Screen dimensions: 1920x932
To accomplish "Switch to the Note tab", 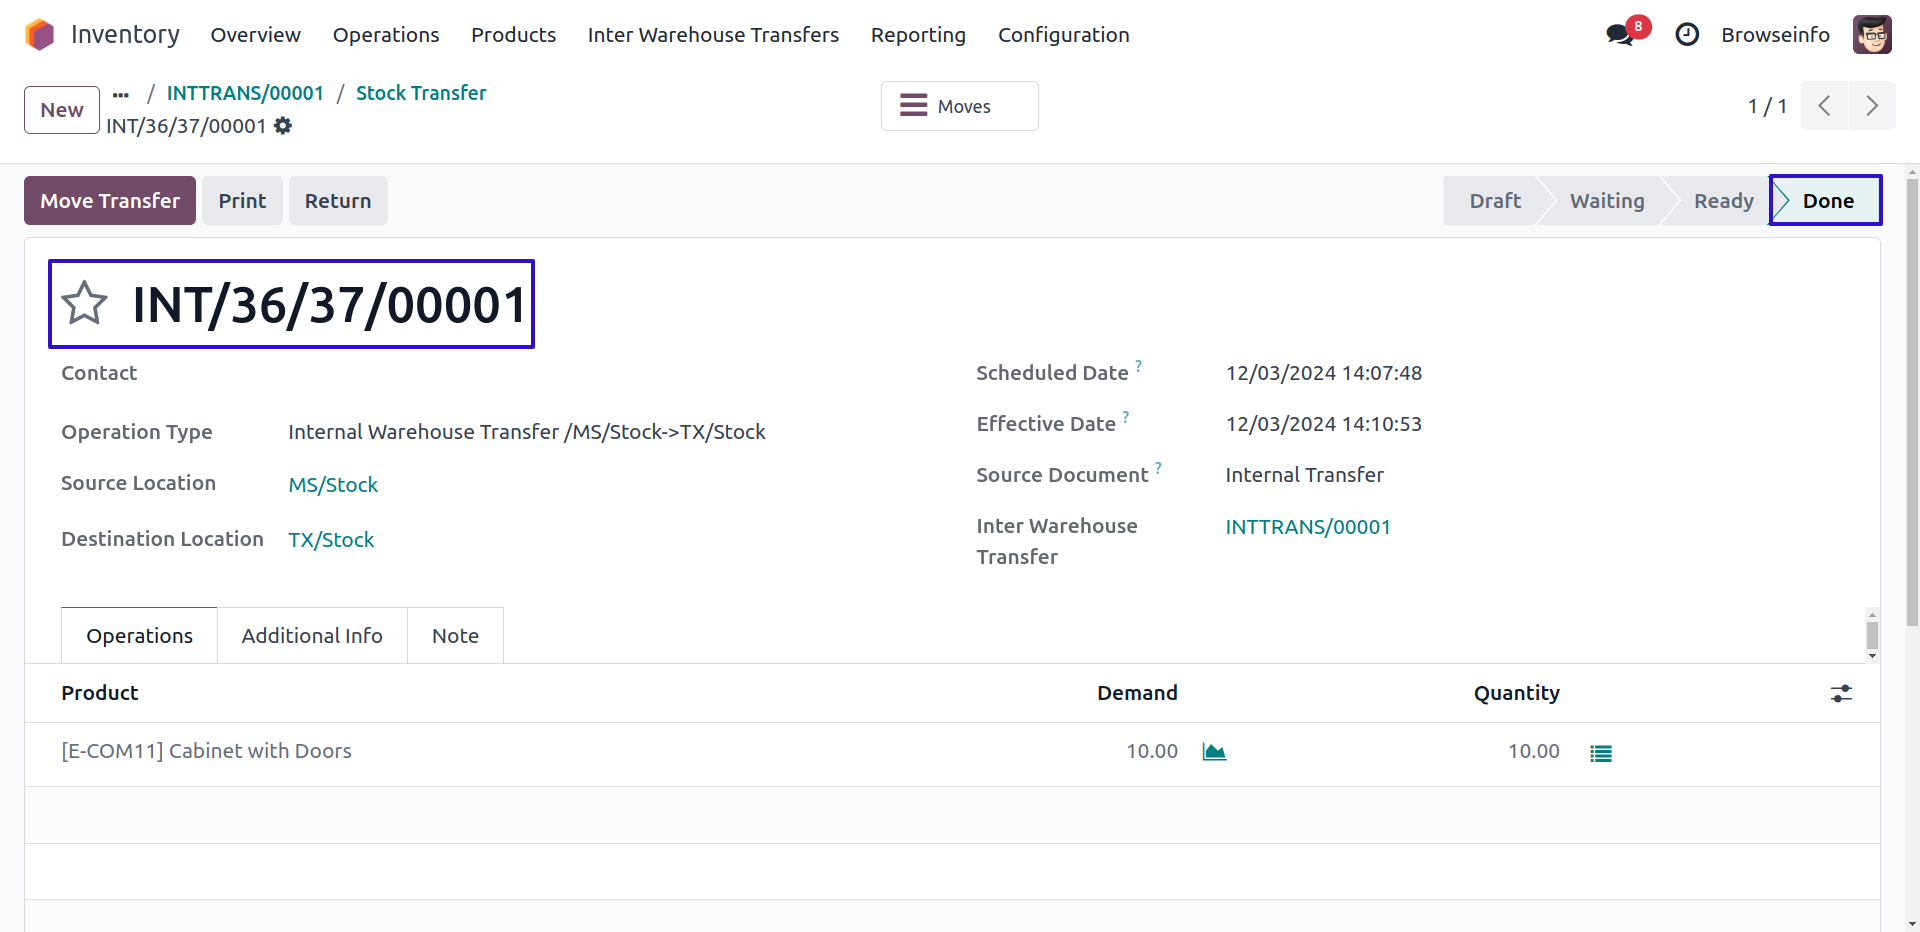I will click(455, 636).
